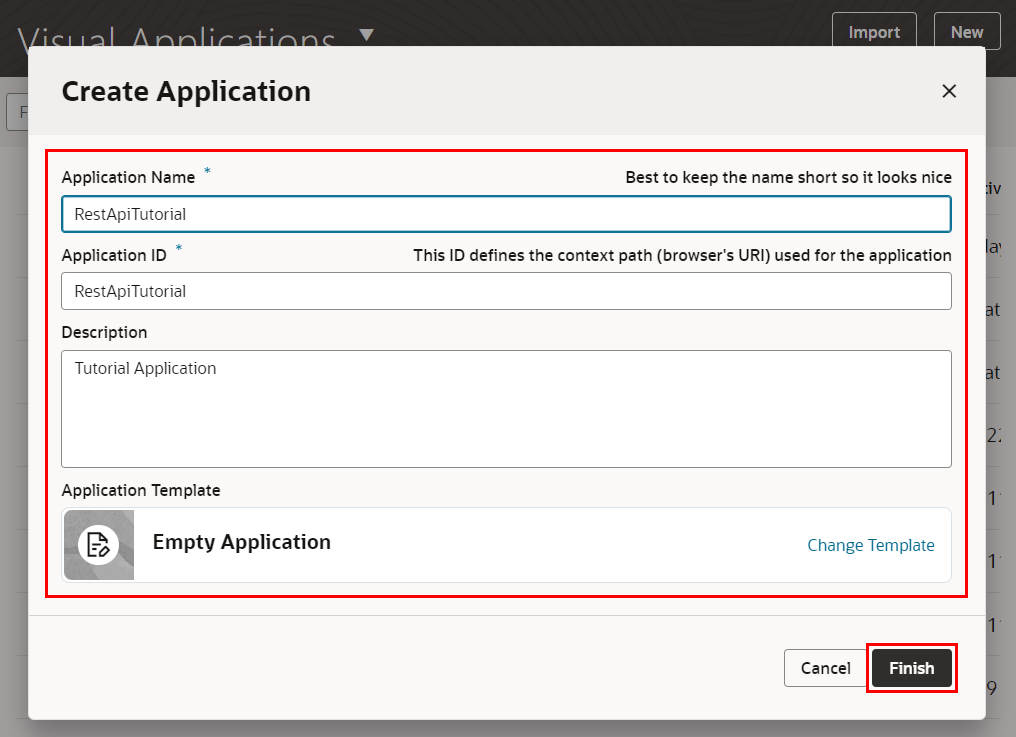Click the hint about keeping name short

[788, 177]
